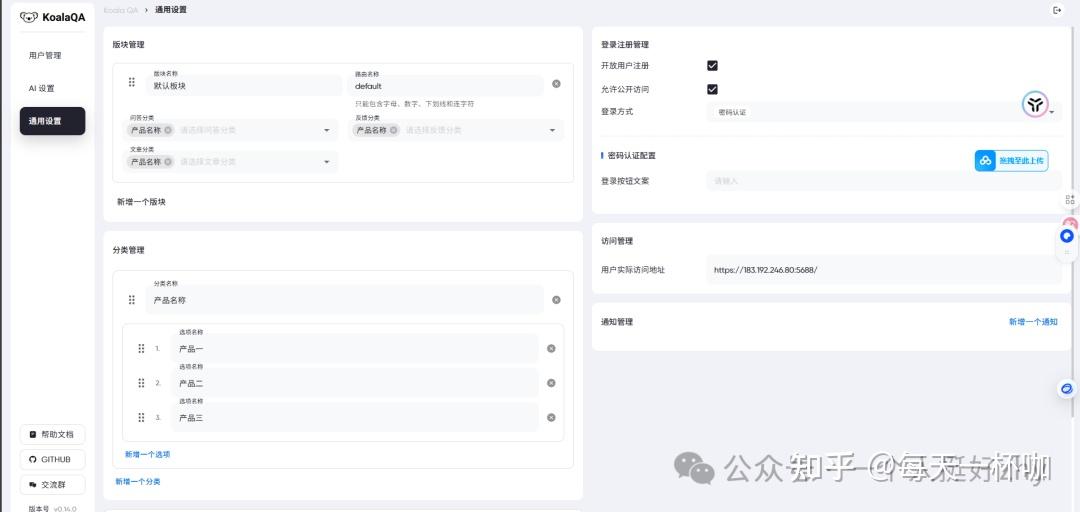
Task: Click the cloud icon on 拖拽至此上传 button
Action: tap(986, 161)
